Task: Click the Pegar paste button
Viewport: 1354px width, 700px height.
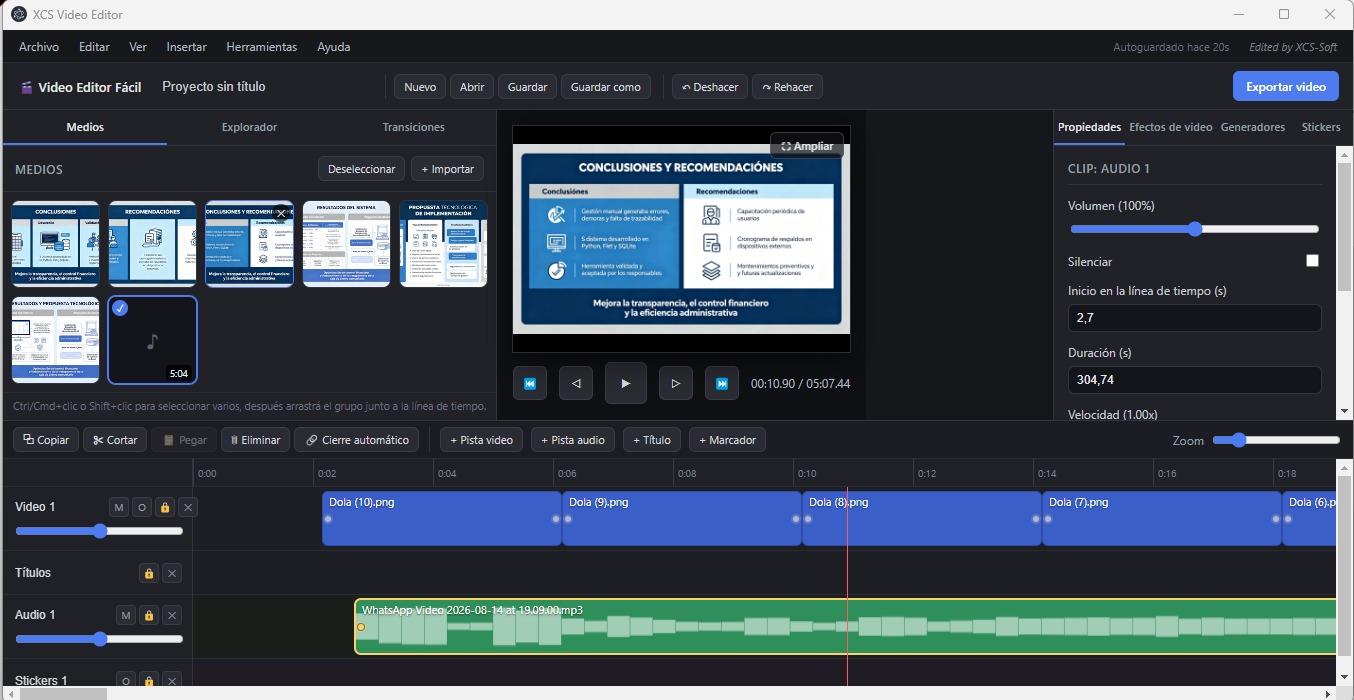Action: [x=184, y=440]
